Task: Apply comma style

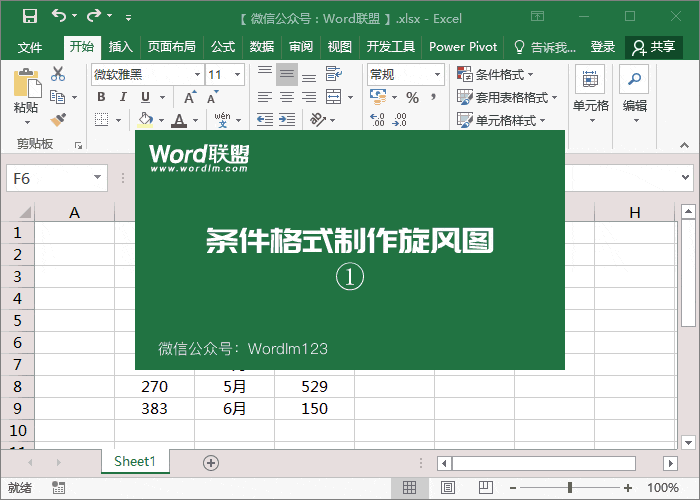Action: (433, 97)
